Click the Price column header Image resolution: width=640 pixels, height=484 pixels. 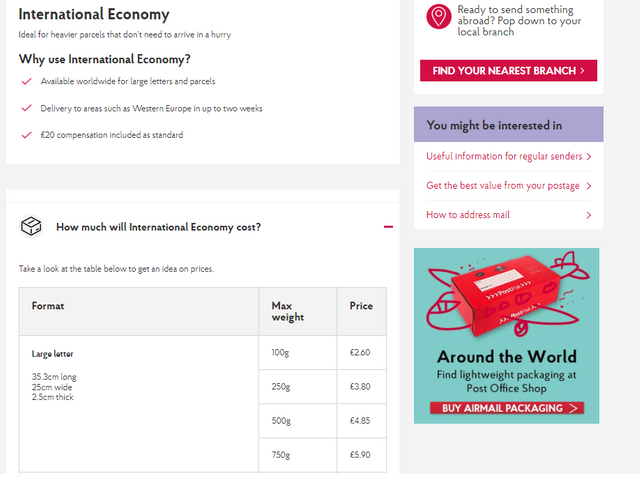pos(360,306)
